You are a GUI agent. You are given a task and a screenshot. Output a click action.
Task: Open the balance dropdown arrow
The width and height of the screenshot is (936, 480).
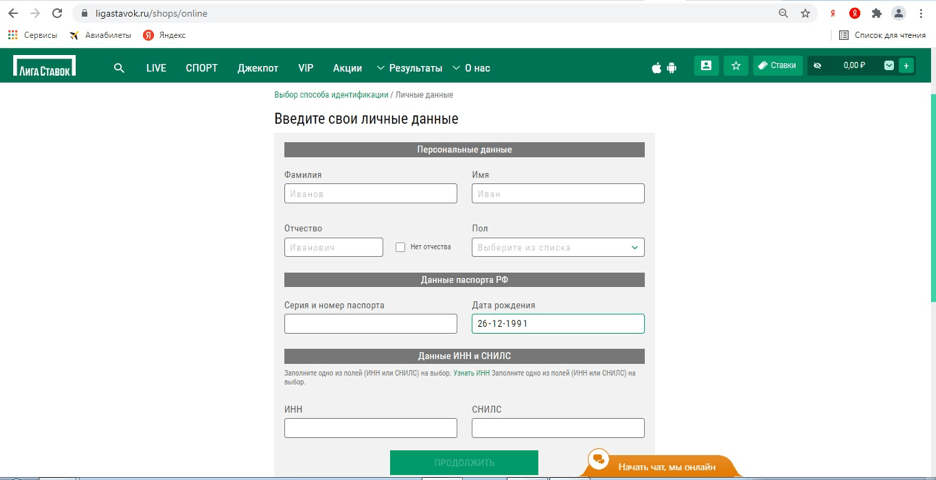888,66
